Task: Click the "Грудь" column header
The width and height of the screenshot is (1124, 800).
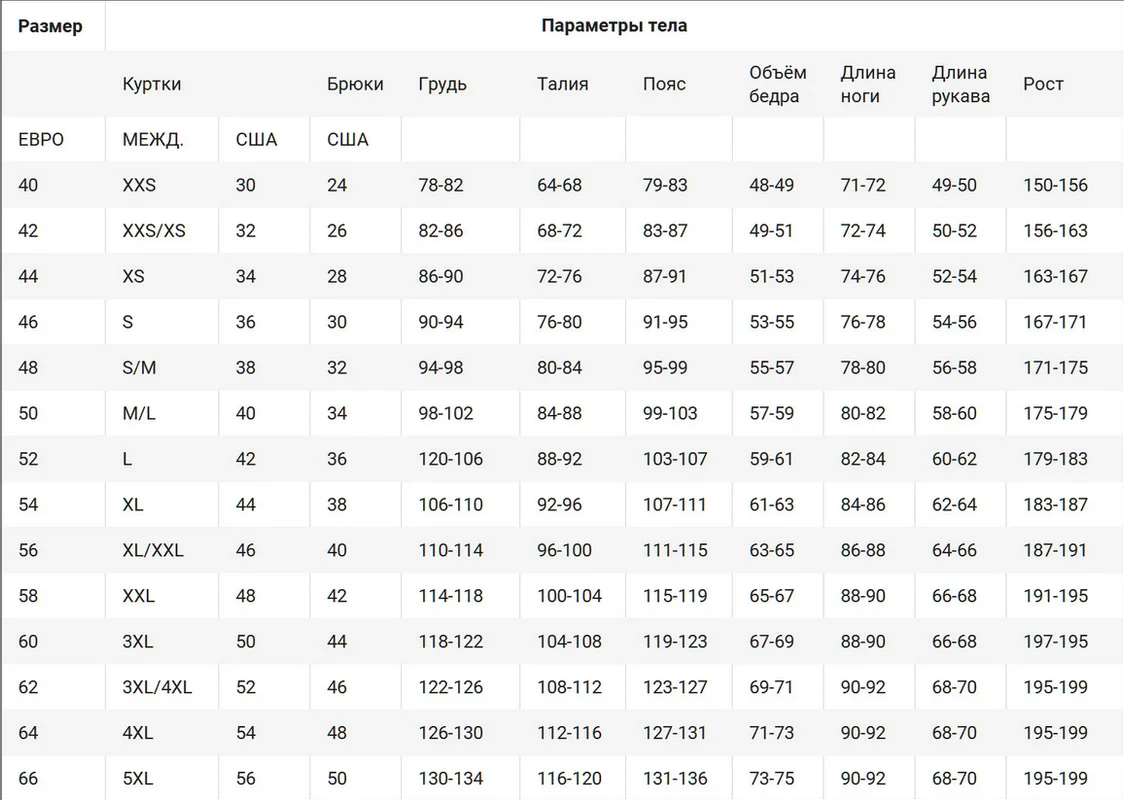Action: tap(442, 84)
